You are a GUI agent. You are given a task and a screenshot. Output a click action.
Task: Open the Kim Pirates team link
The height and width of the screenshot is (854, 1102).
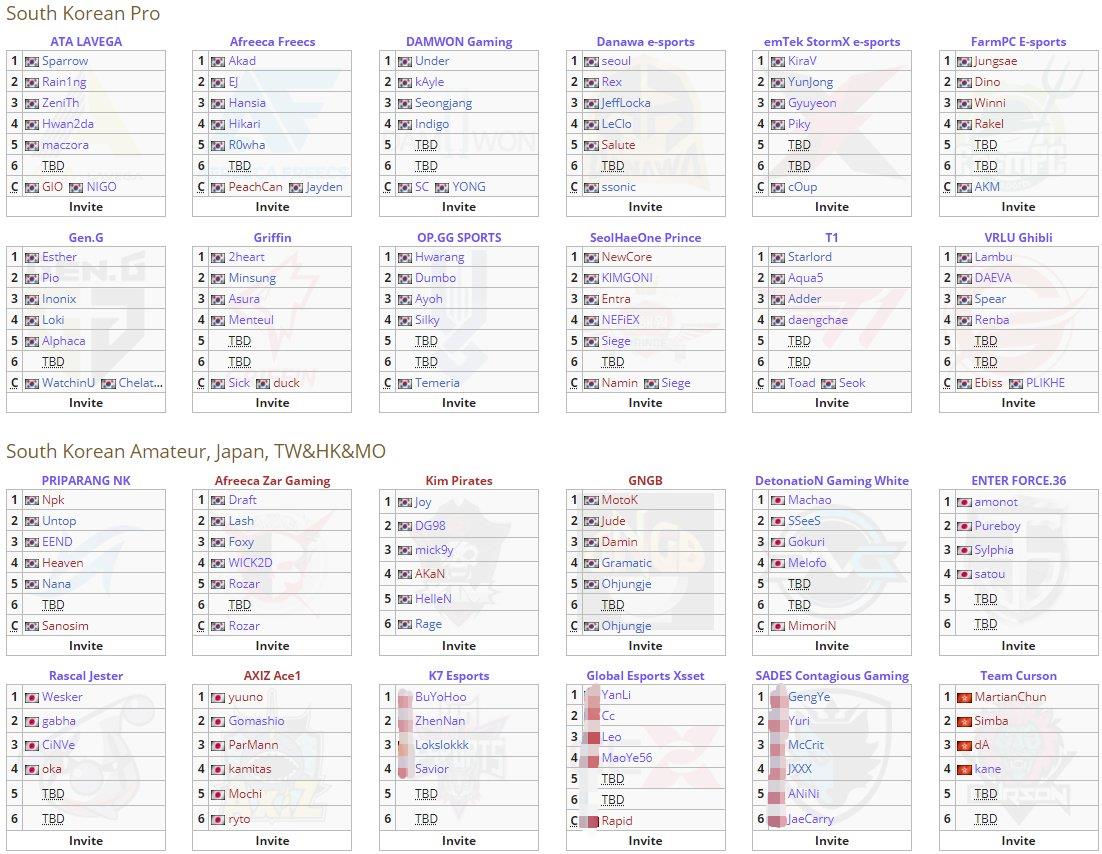point(459,481)
